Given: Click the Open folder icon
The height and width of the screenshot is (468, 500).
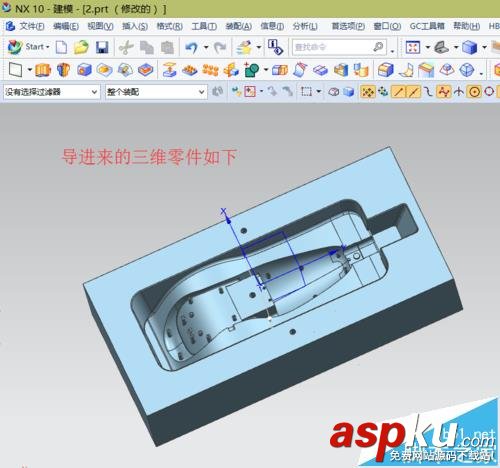Looking at the screenshot, I should 81,47.
